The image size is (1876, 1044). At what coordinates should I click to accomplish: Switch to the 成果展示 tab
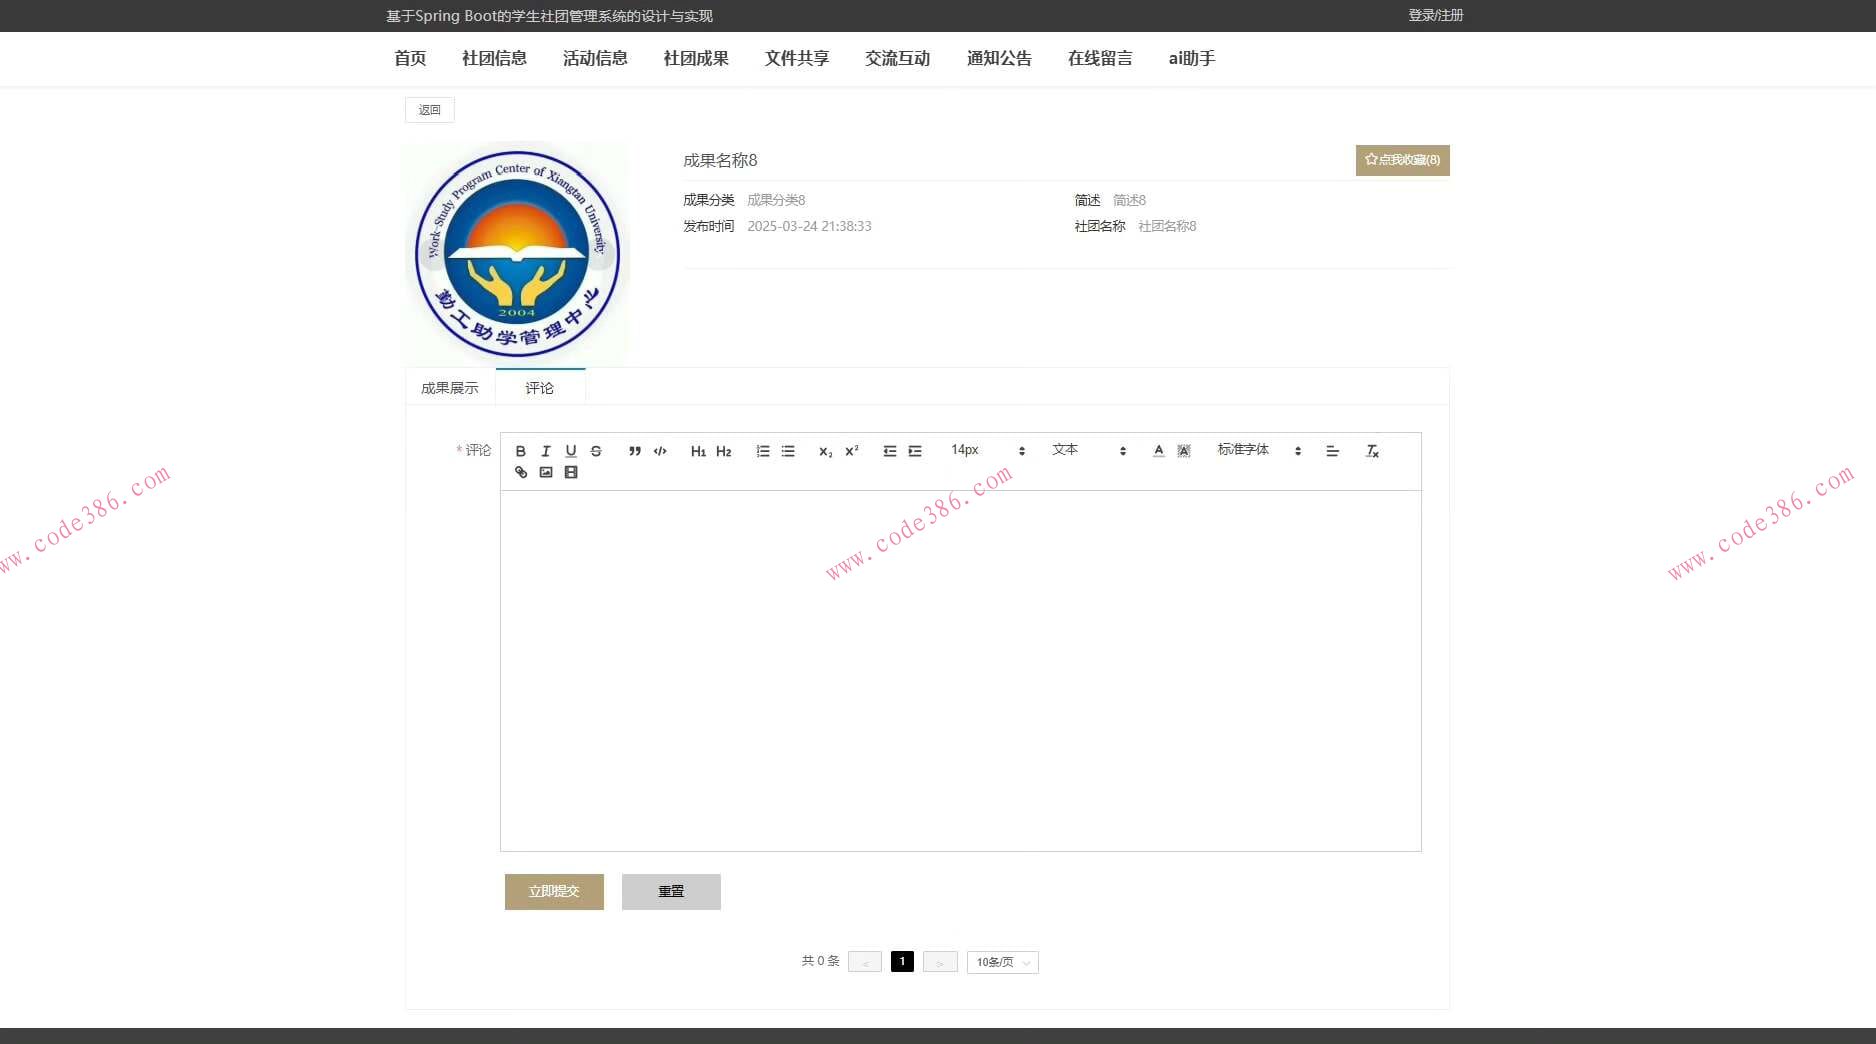click(448, 387)
